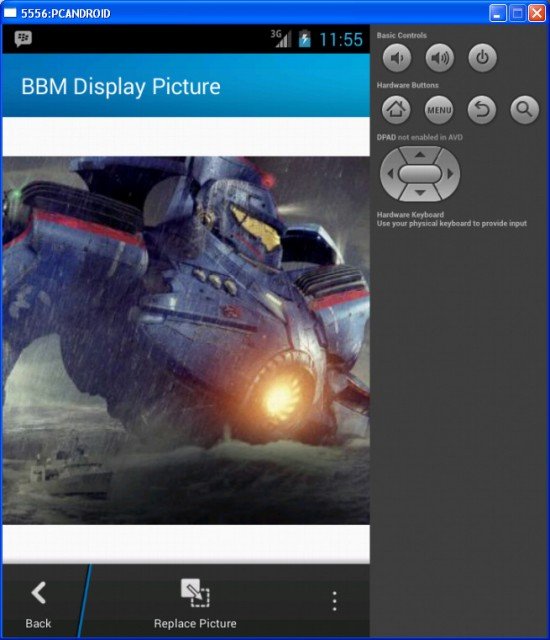The height and width of the screenshot is (640, 550).
Task: Click the emulator window title bar icon
Action: pos(10,13)
